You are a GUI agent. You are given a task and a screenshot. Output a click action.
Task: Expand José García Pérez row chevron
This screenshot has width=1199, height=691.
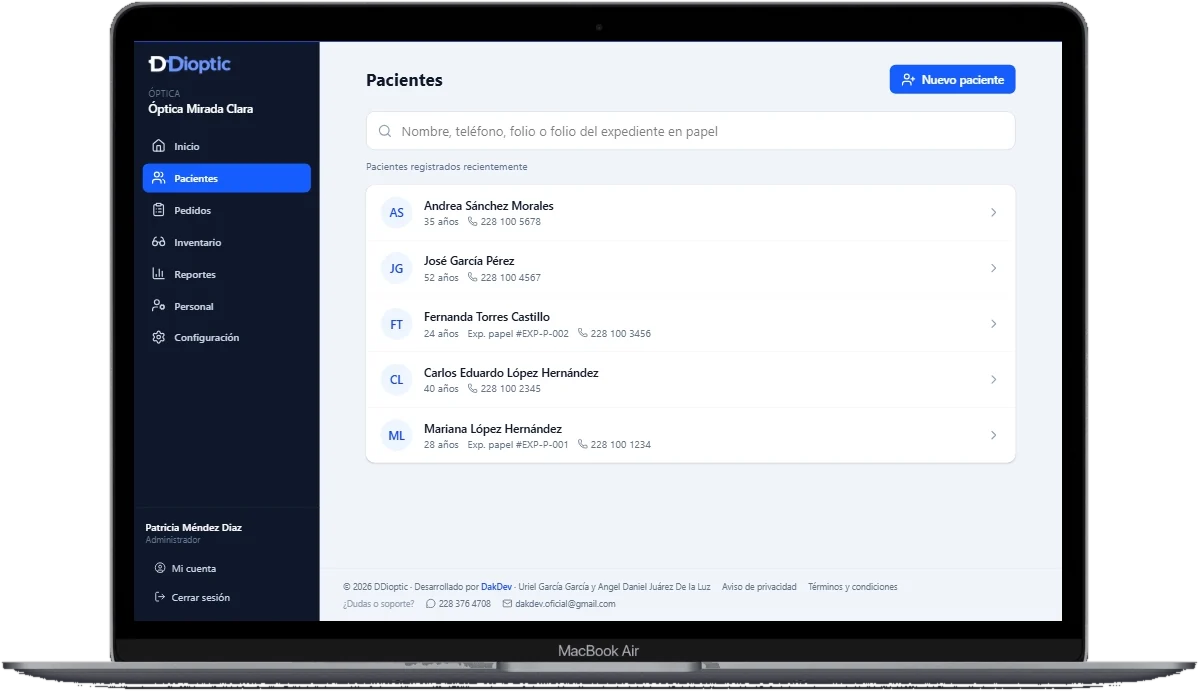[993, 268]
